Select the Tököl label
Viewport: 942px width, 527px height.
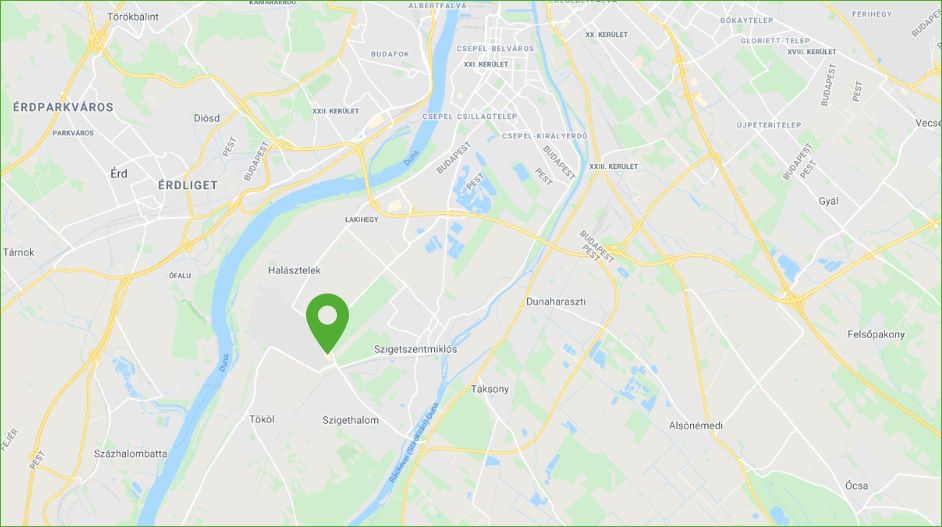click(x=262, y=419)
